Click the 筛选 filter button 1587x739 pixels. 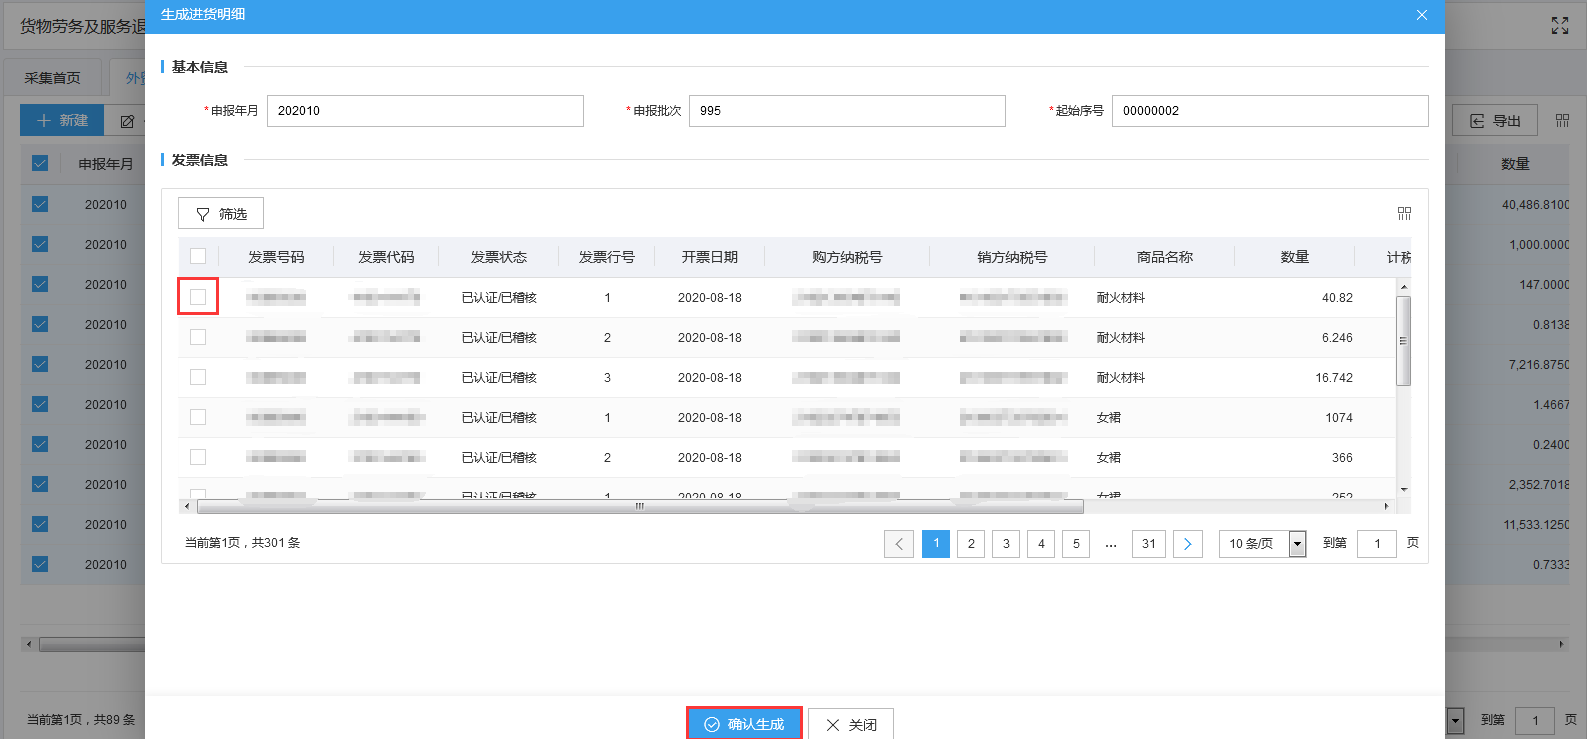pyautogui.click(x=221, y=214)
